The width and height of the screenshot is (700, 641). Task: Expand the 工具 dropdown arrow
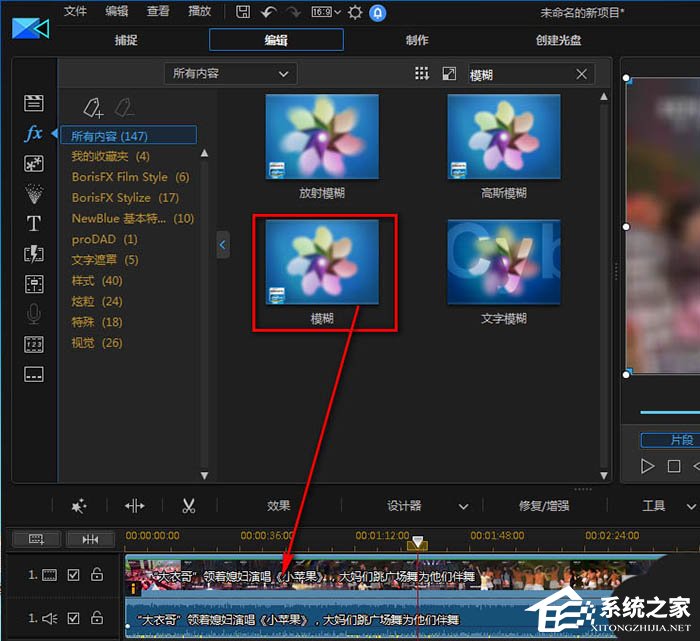click(x=691, y=506)
